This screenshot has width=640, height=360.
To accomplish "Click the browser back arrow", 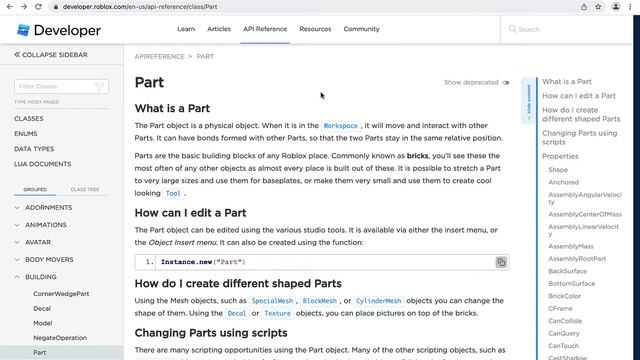I will [x=10, y=7].
